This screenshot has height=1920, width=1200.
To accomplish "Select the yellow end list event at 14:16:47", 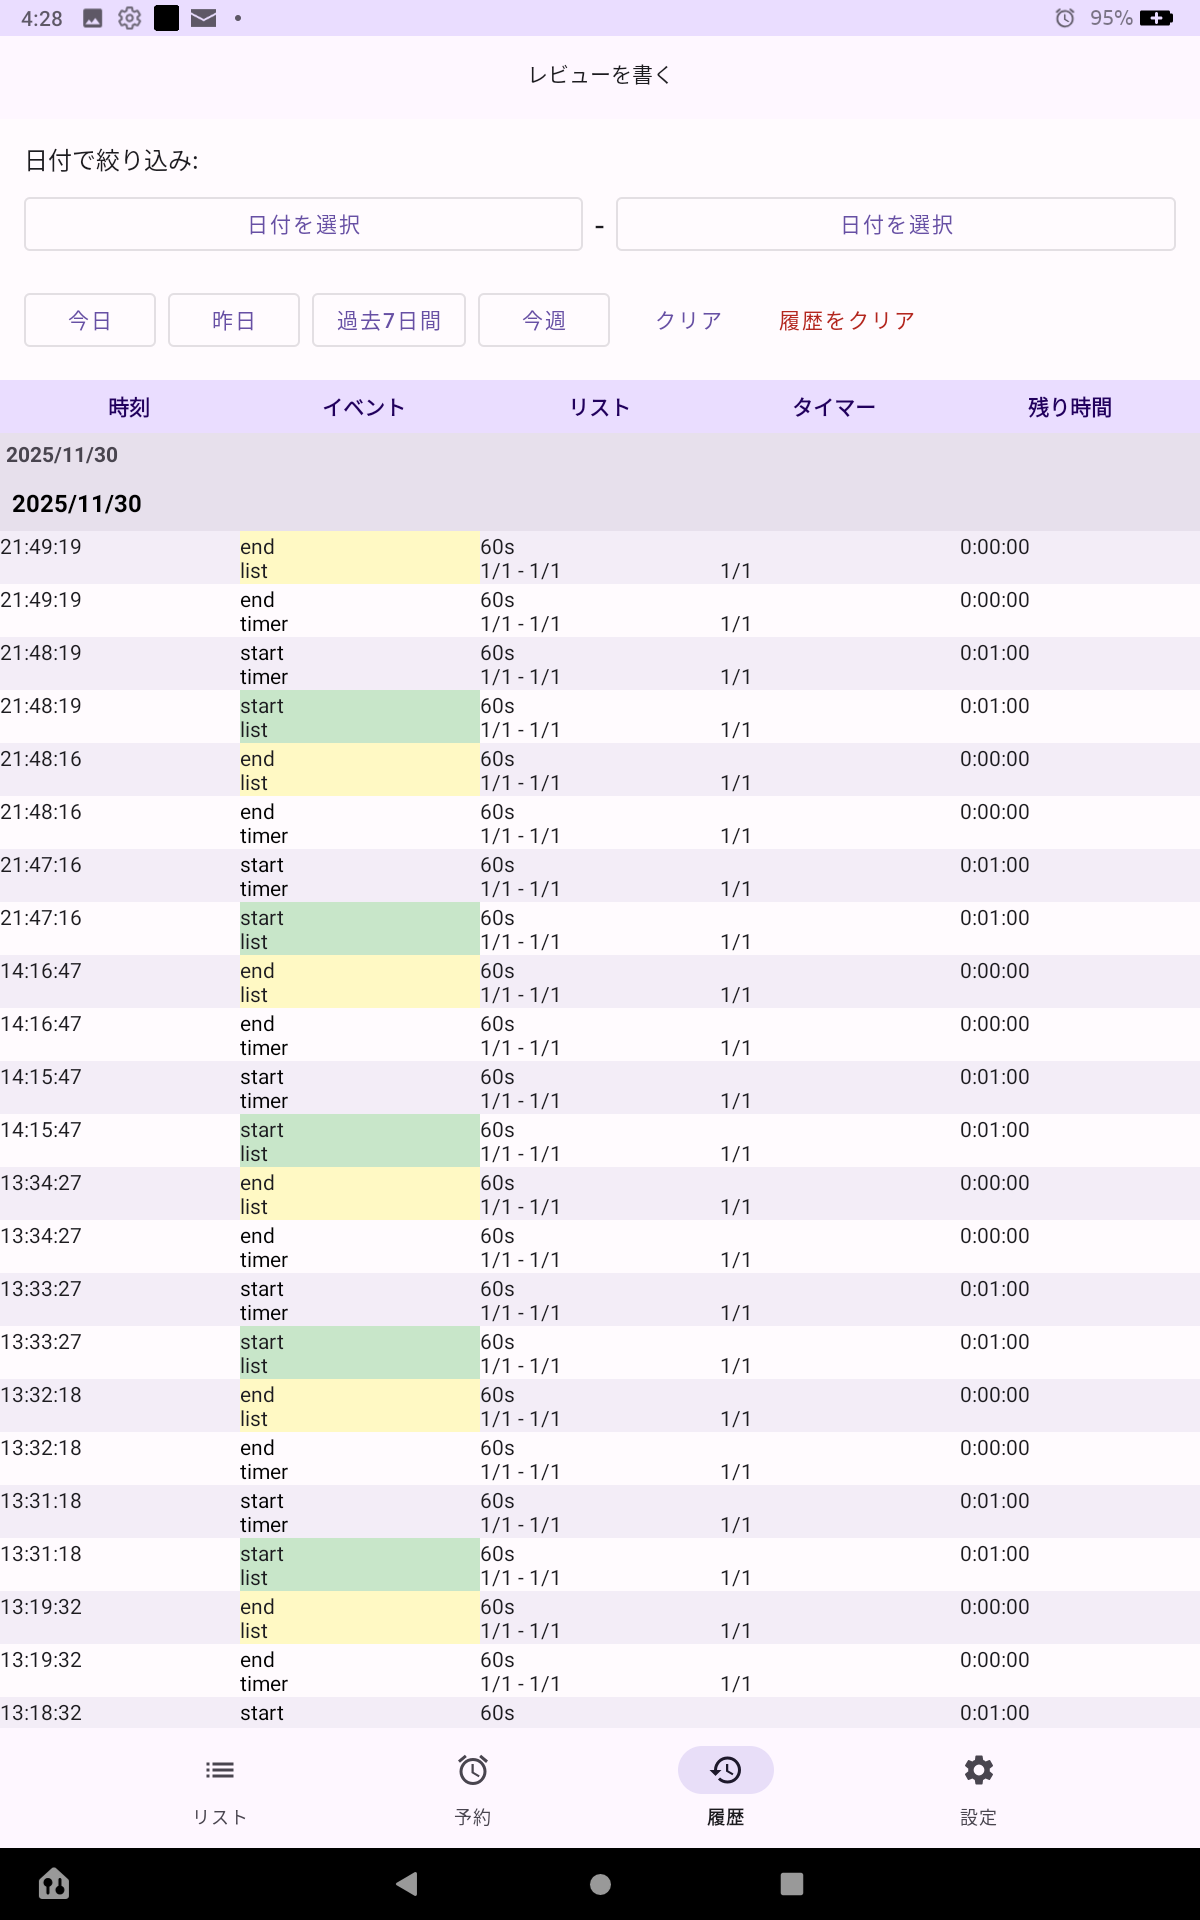I will 360,982.
